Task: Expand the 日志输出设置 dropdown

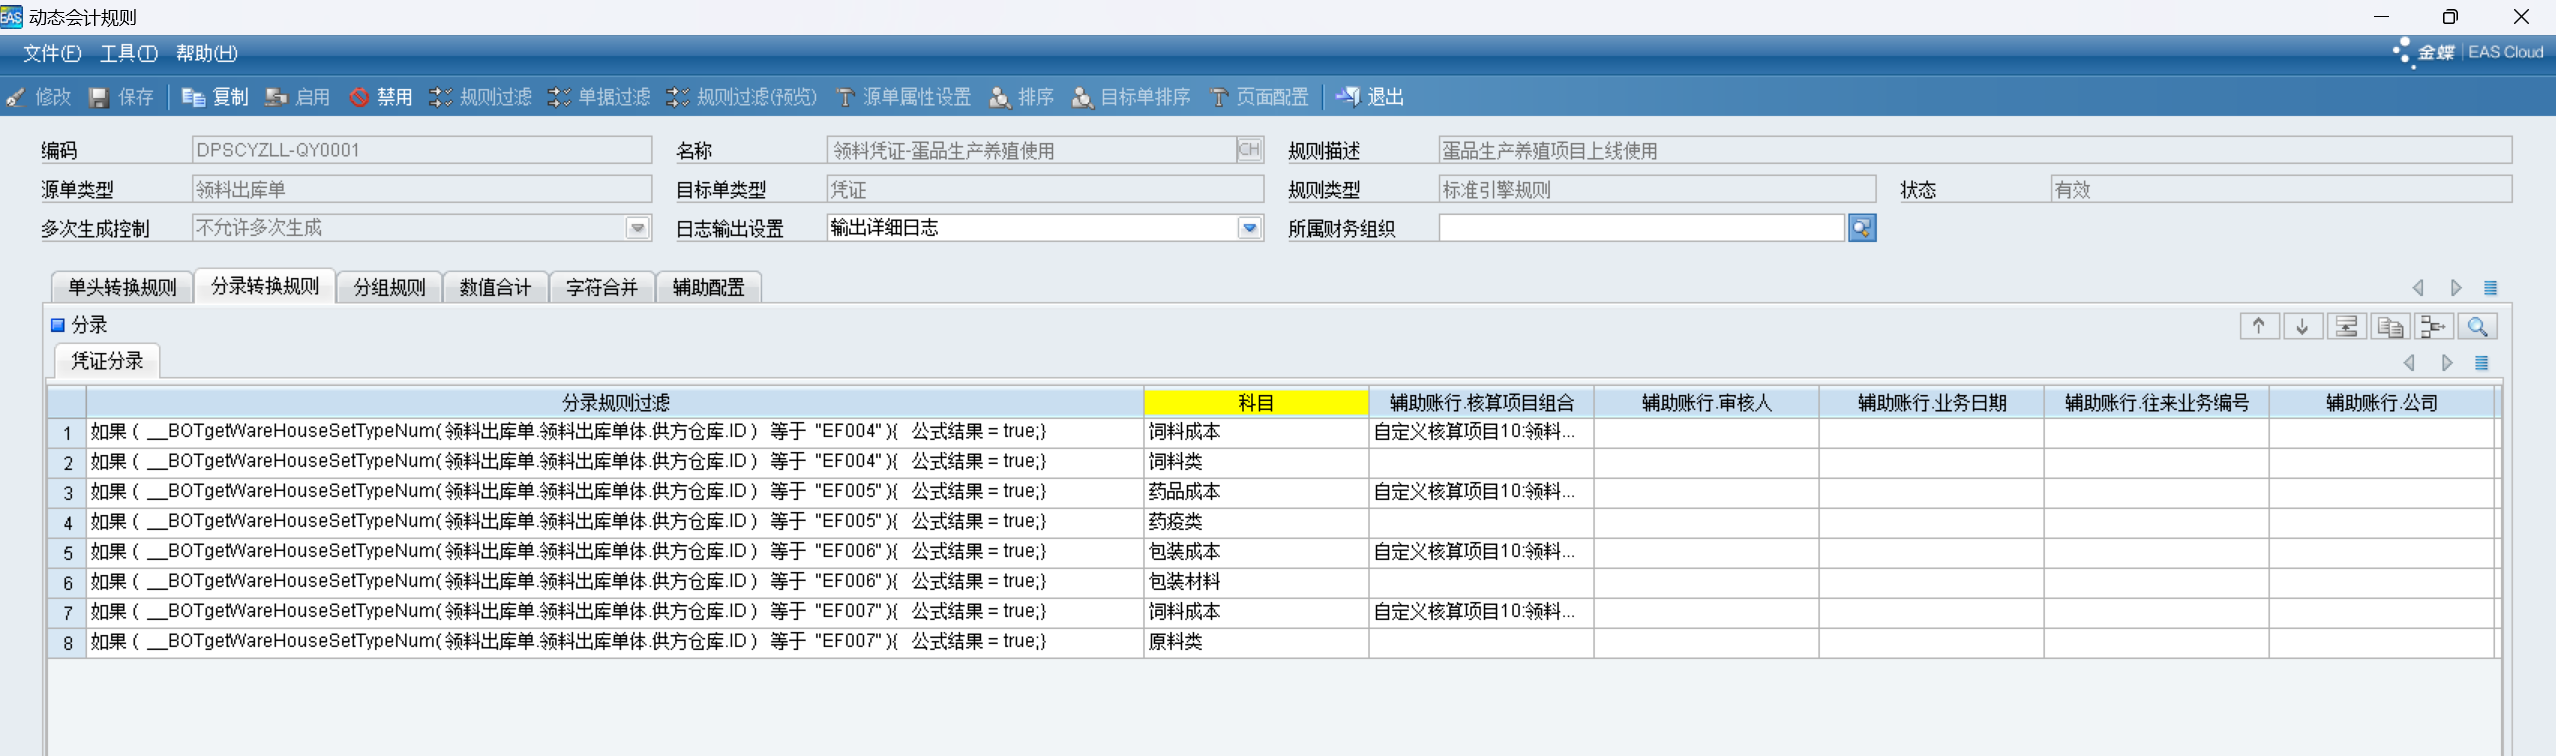Action: (1249, 228)
